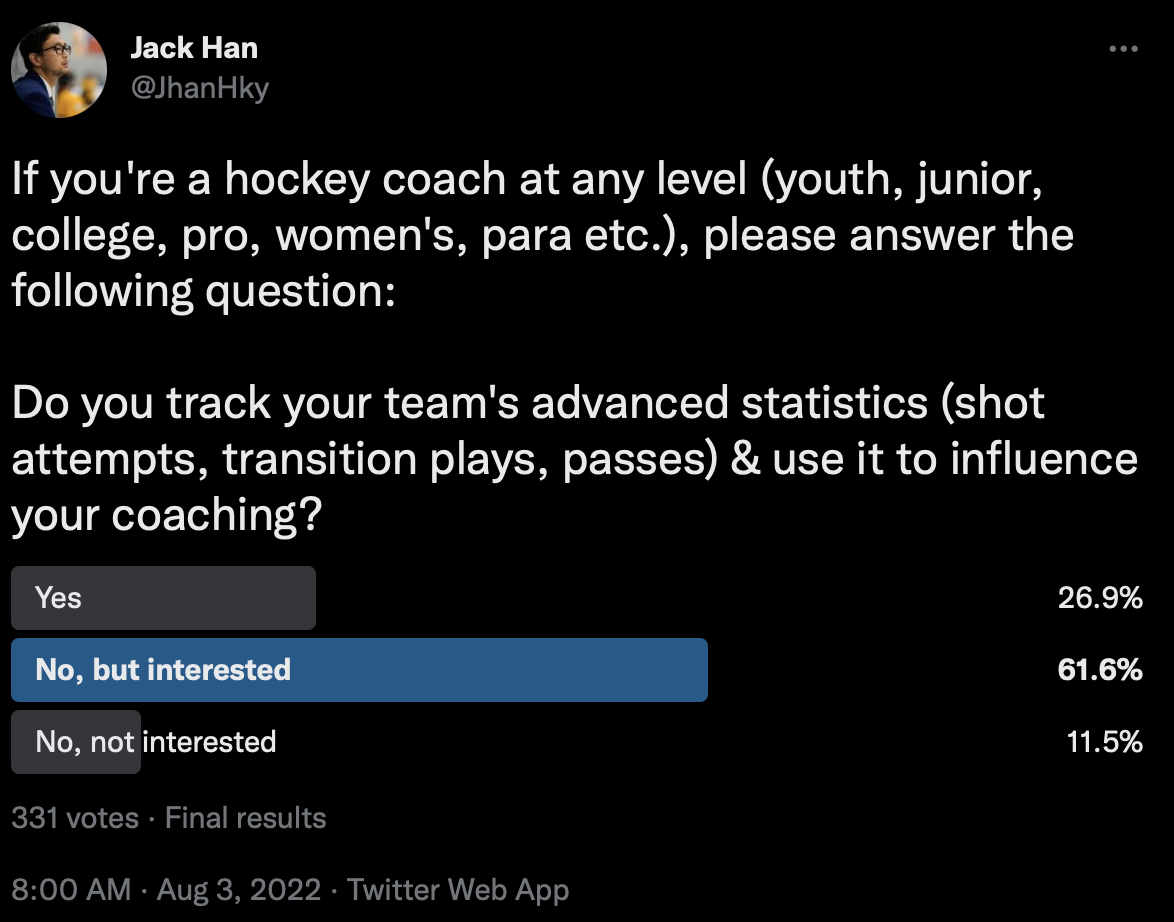The image size is (1174, 922).
Task: Click the "Aug 3, 2022" date
Action: coord(237,889)
